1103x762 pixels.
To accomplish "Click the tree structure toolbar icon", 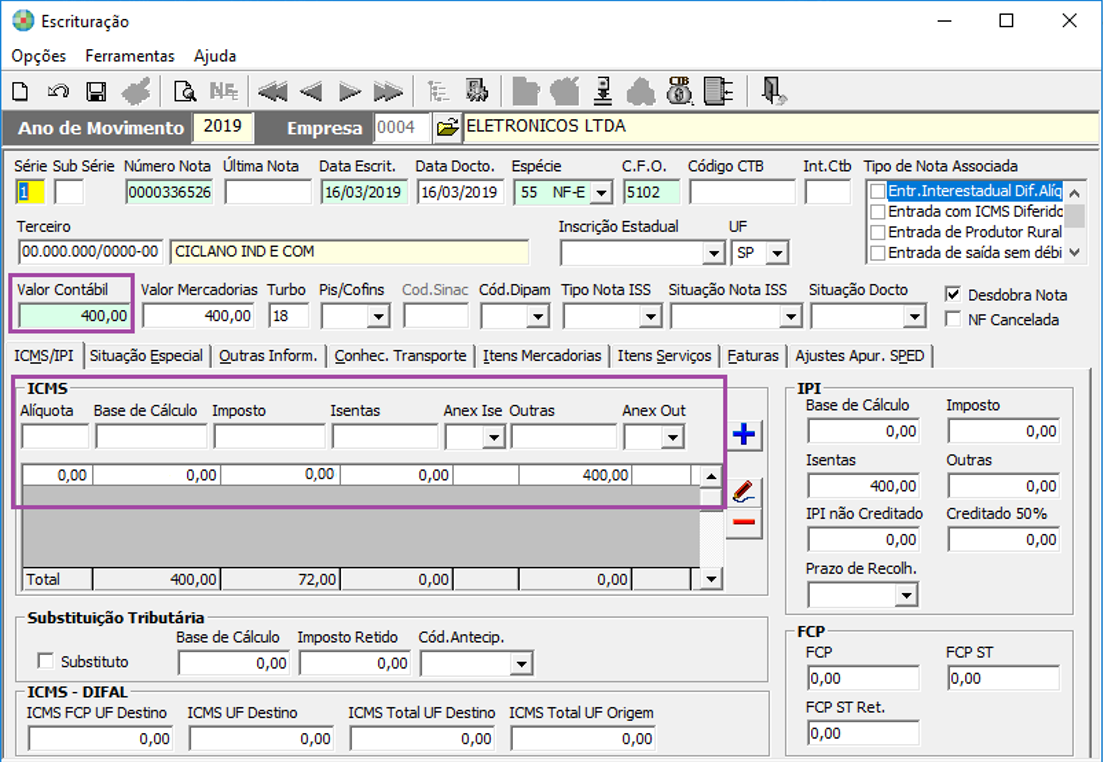I will pyautogui.click(x=438, y=91).
